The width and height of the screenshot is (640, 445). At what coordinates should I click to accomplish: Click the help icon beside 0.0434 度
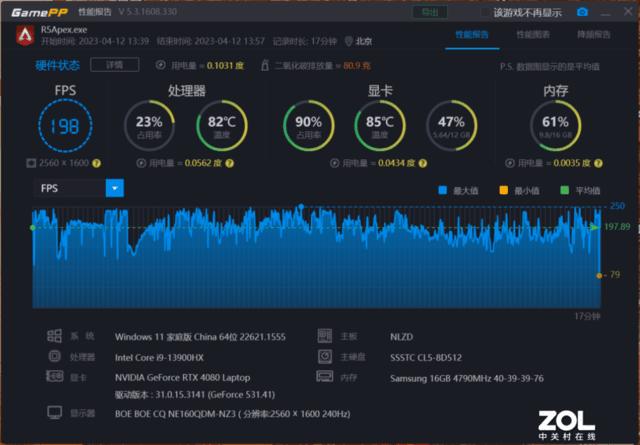423,163
